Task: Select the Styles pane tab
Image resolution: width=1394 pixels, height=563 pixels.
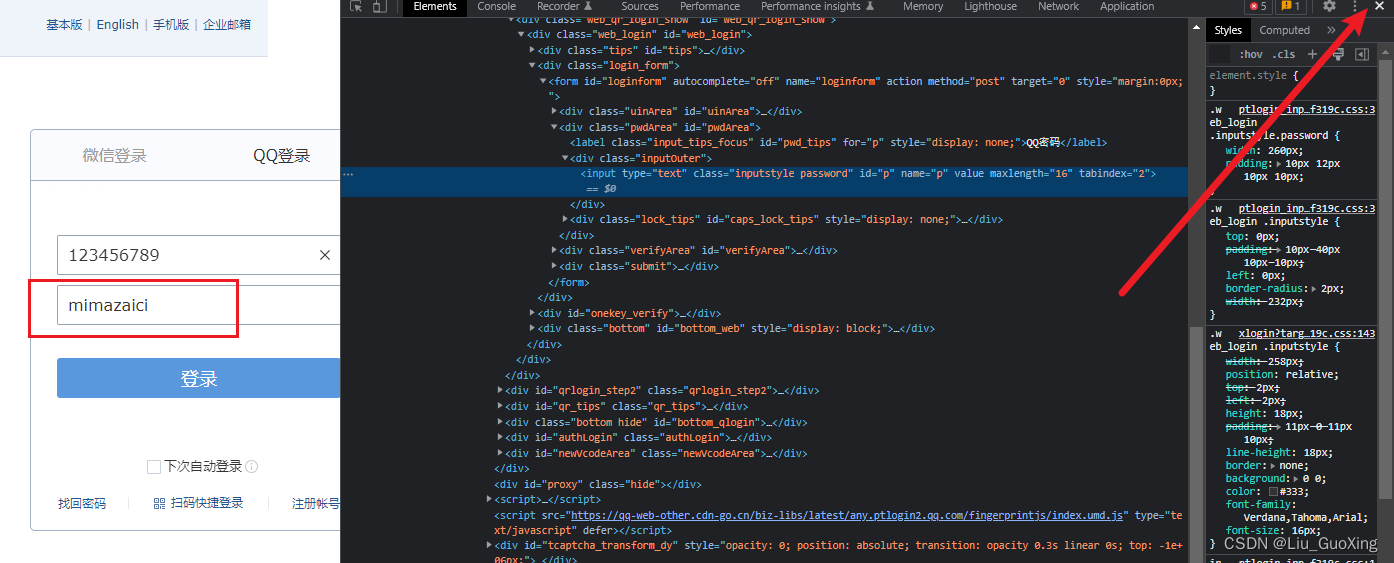Action: (x=1228, y=30)
